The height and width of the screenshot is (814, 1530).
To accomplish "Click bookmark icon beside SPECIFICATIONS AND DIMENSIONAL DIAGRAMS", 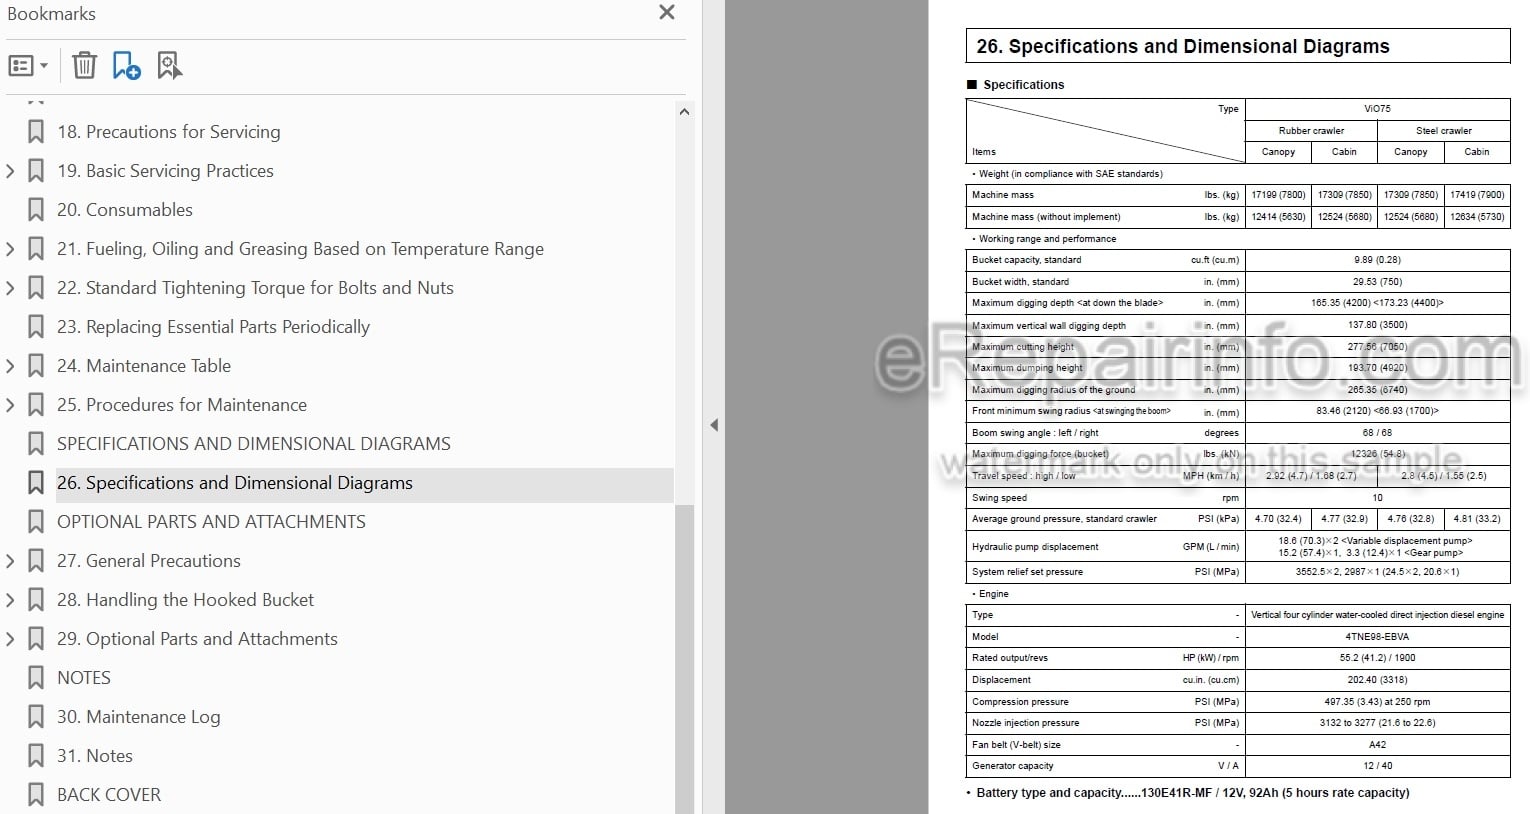I will pyautogui.click(x=36, y=444).
